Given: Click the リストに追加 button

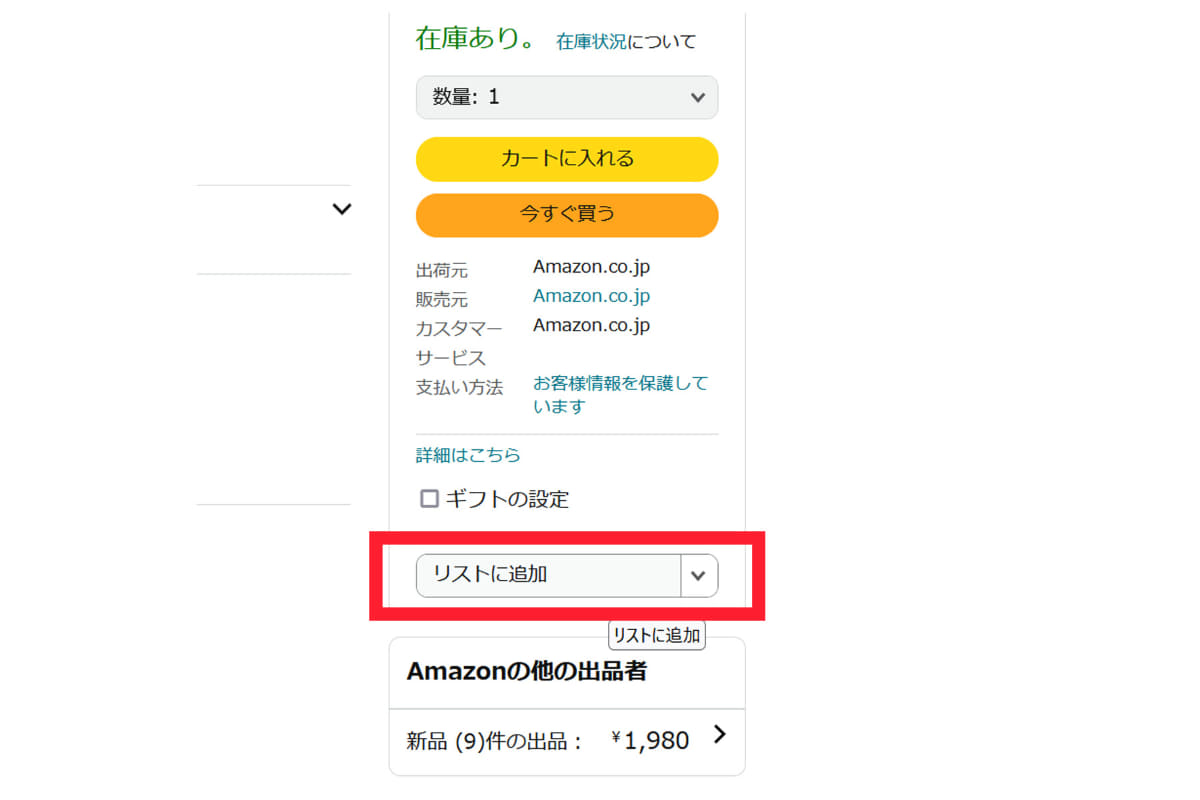Looking at the screenshot, I should point(548,575).
